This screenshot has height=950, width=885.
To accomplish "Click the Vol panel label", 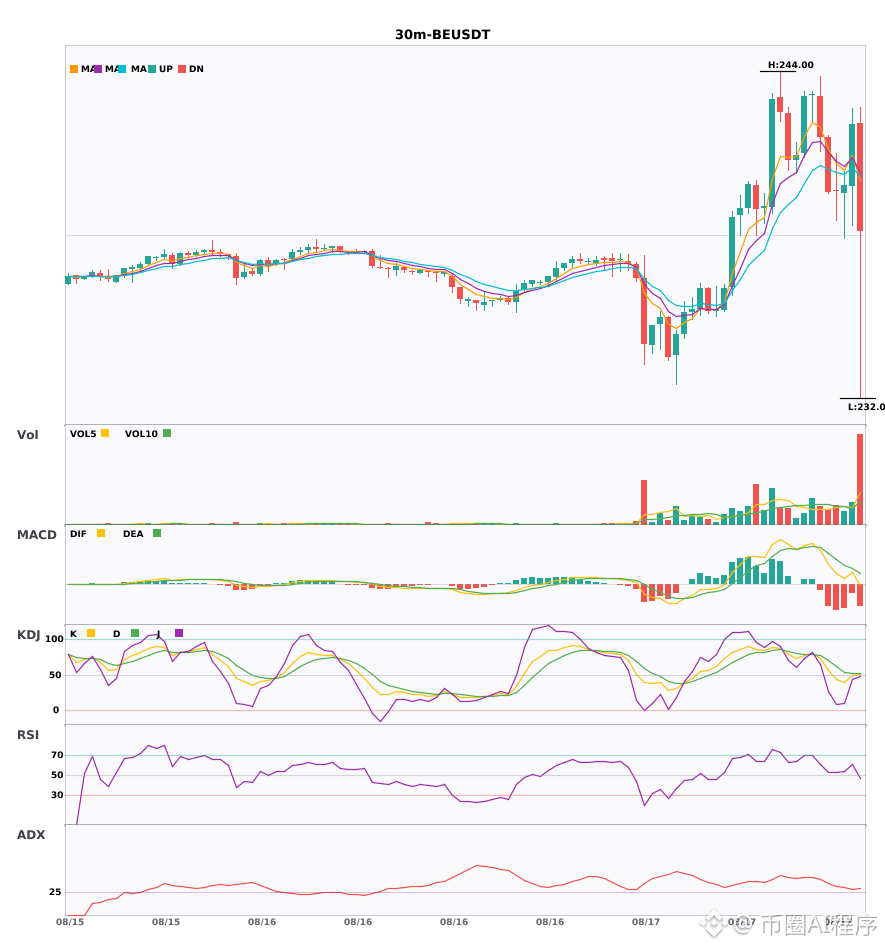I will pyautogui.click(x=28, y=435).
